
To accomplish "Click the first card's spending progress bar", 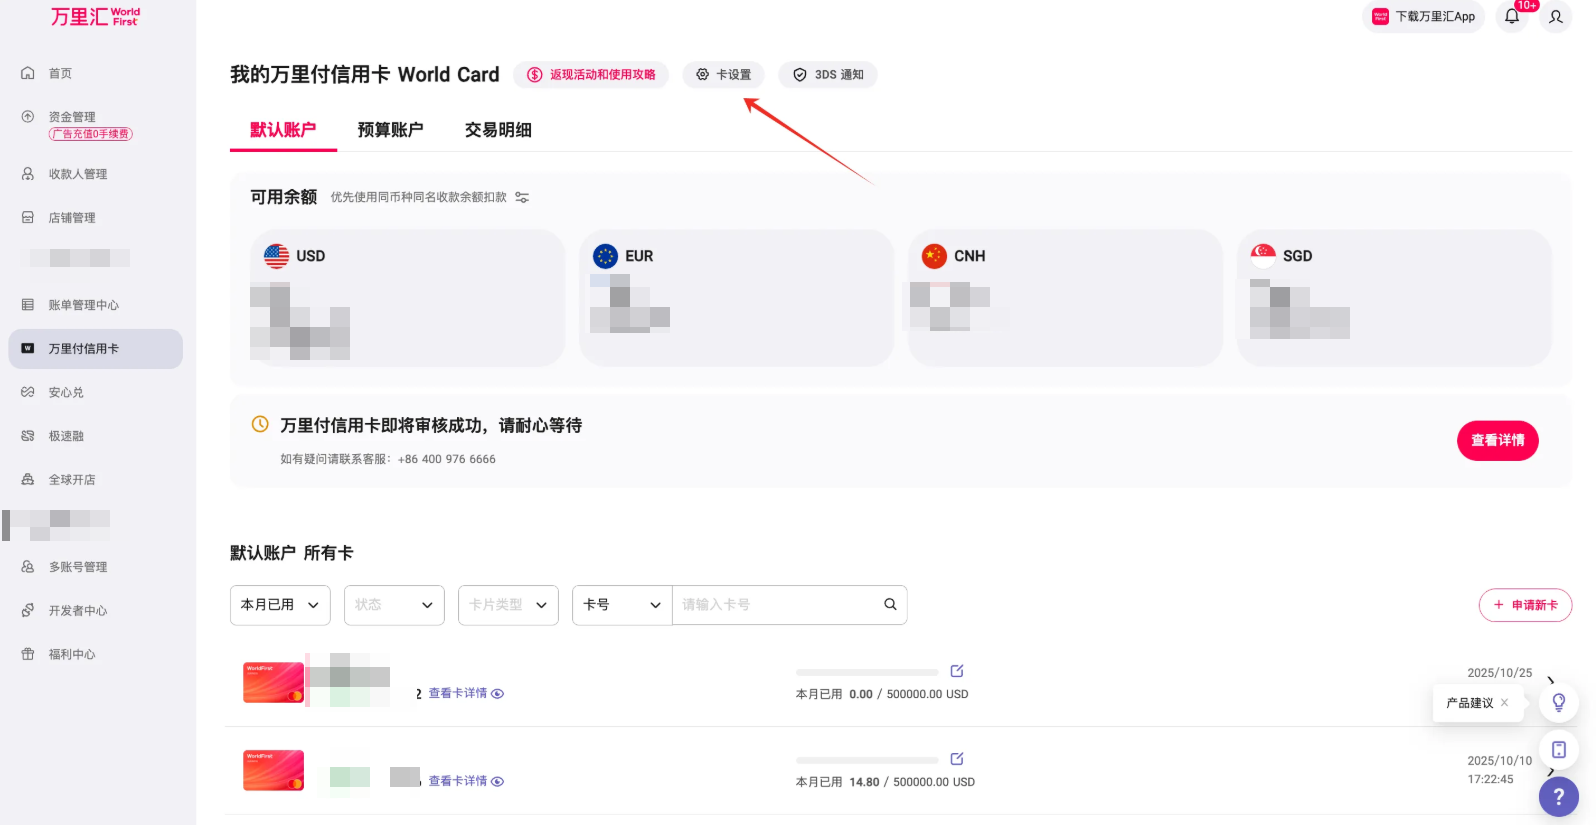I will (866, 672).
